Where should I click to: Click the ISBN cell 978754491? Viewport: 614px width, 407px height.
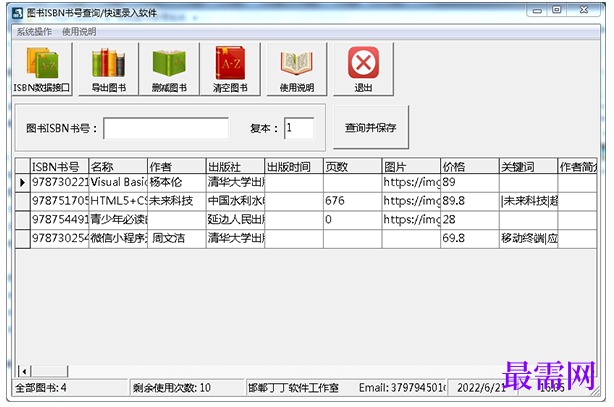(x=60, y=220)
